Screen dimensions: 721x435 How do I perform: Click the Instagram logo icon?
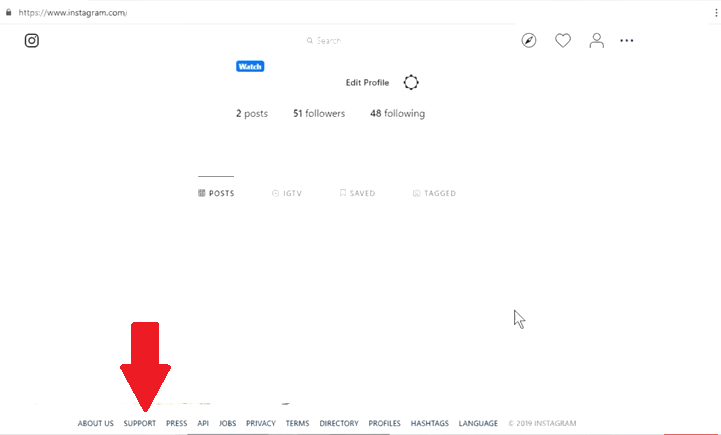click(x=32, y=40)
